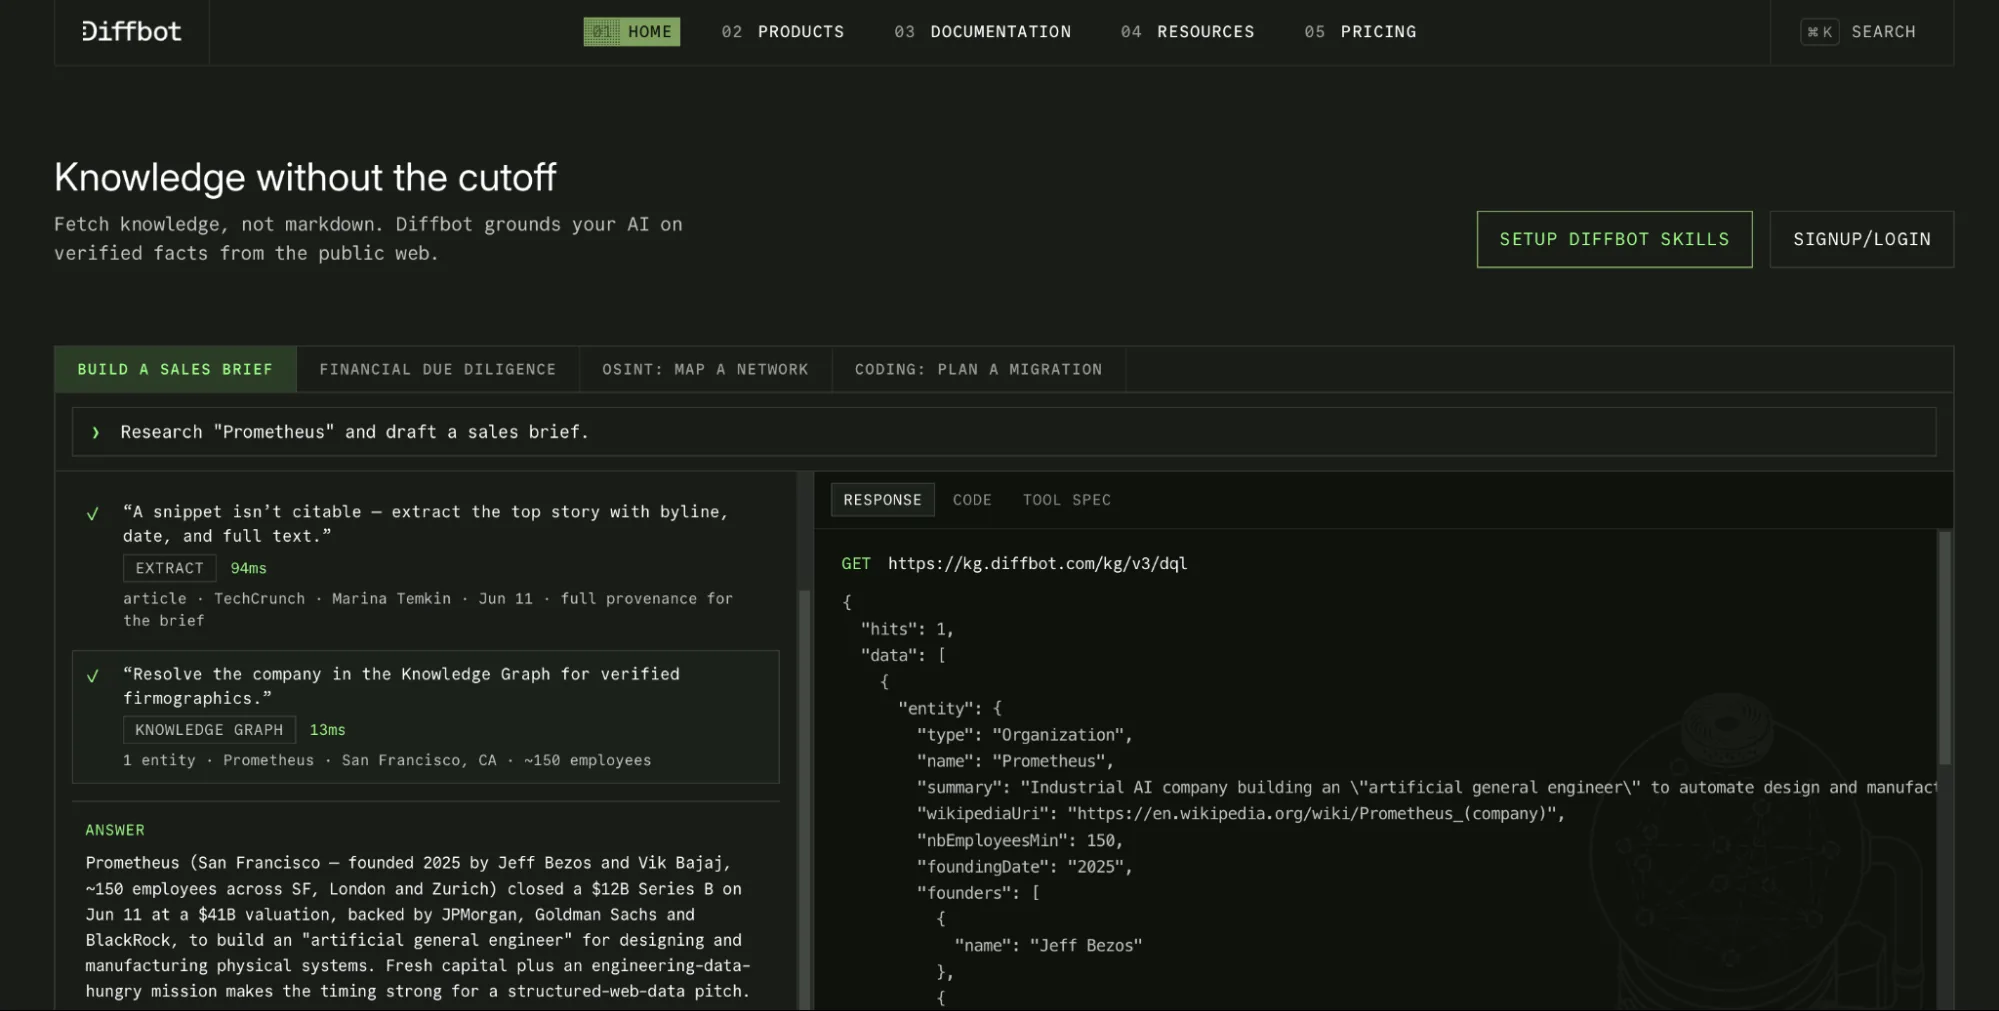Click the GET method label
This screenshot has height=1011, width=1999.
(x=856, y=563)
